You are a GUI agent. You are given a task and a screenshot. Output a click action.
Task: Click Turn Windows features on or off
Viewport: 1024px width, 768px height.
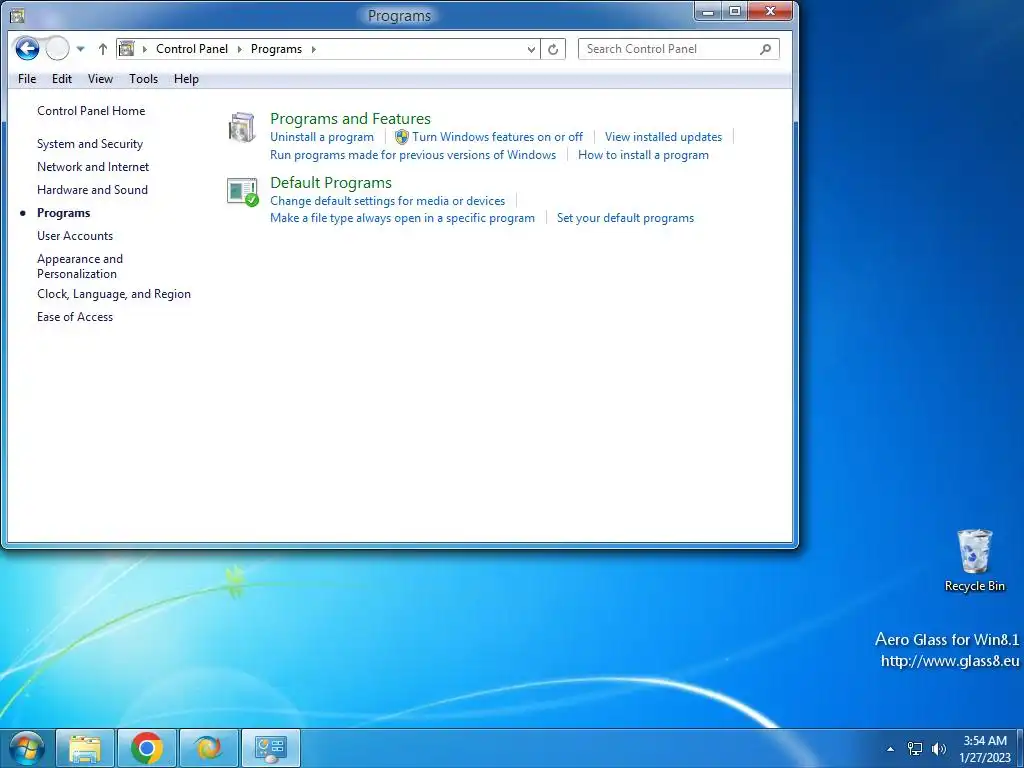click(x=497, y=137)
